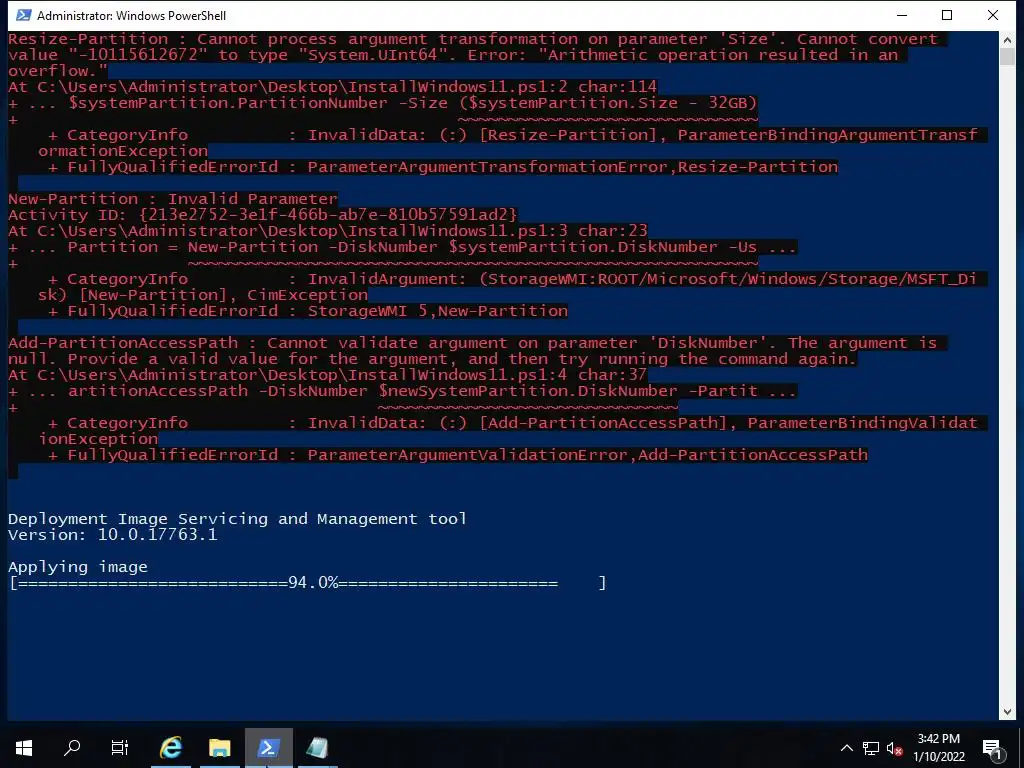Click 'ParameterArgumentValidationError,Add-PartitionAccessPath' text
The width and height of the screenshot is (1024, 768).
pos(588,455)
